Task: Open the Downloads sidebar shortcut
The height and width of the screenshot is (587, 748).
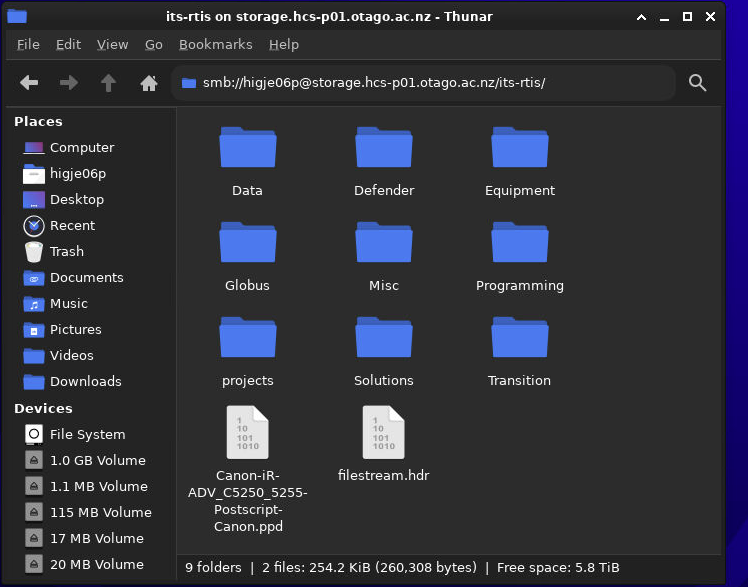Action: pyautogui.click(x=85, y=382)
